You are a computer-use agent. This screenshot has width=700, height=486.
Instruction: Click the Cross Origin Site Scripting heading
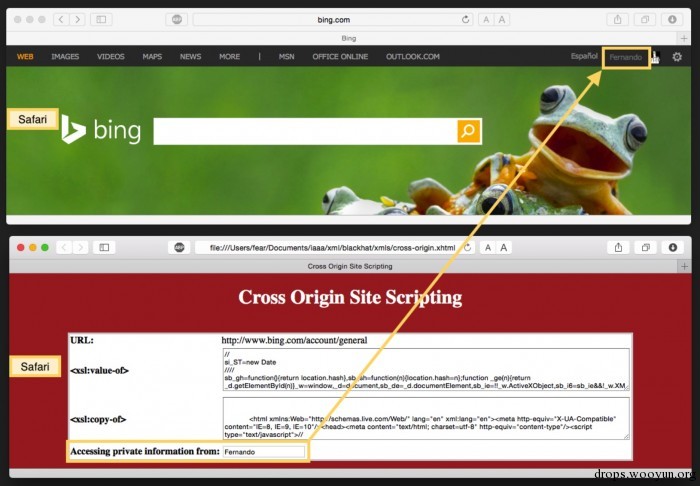pyautogui.click(x=350, y=297)
